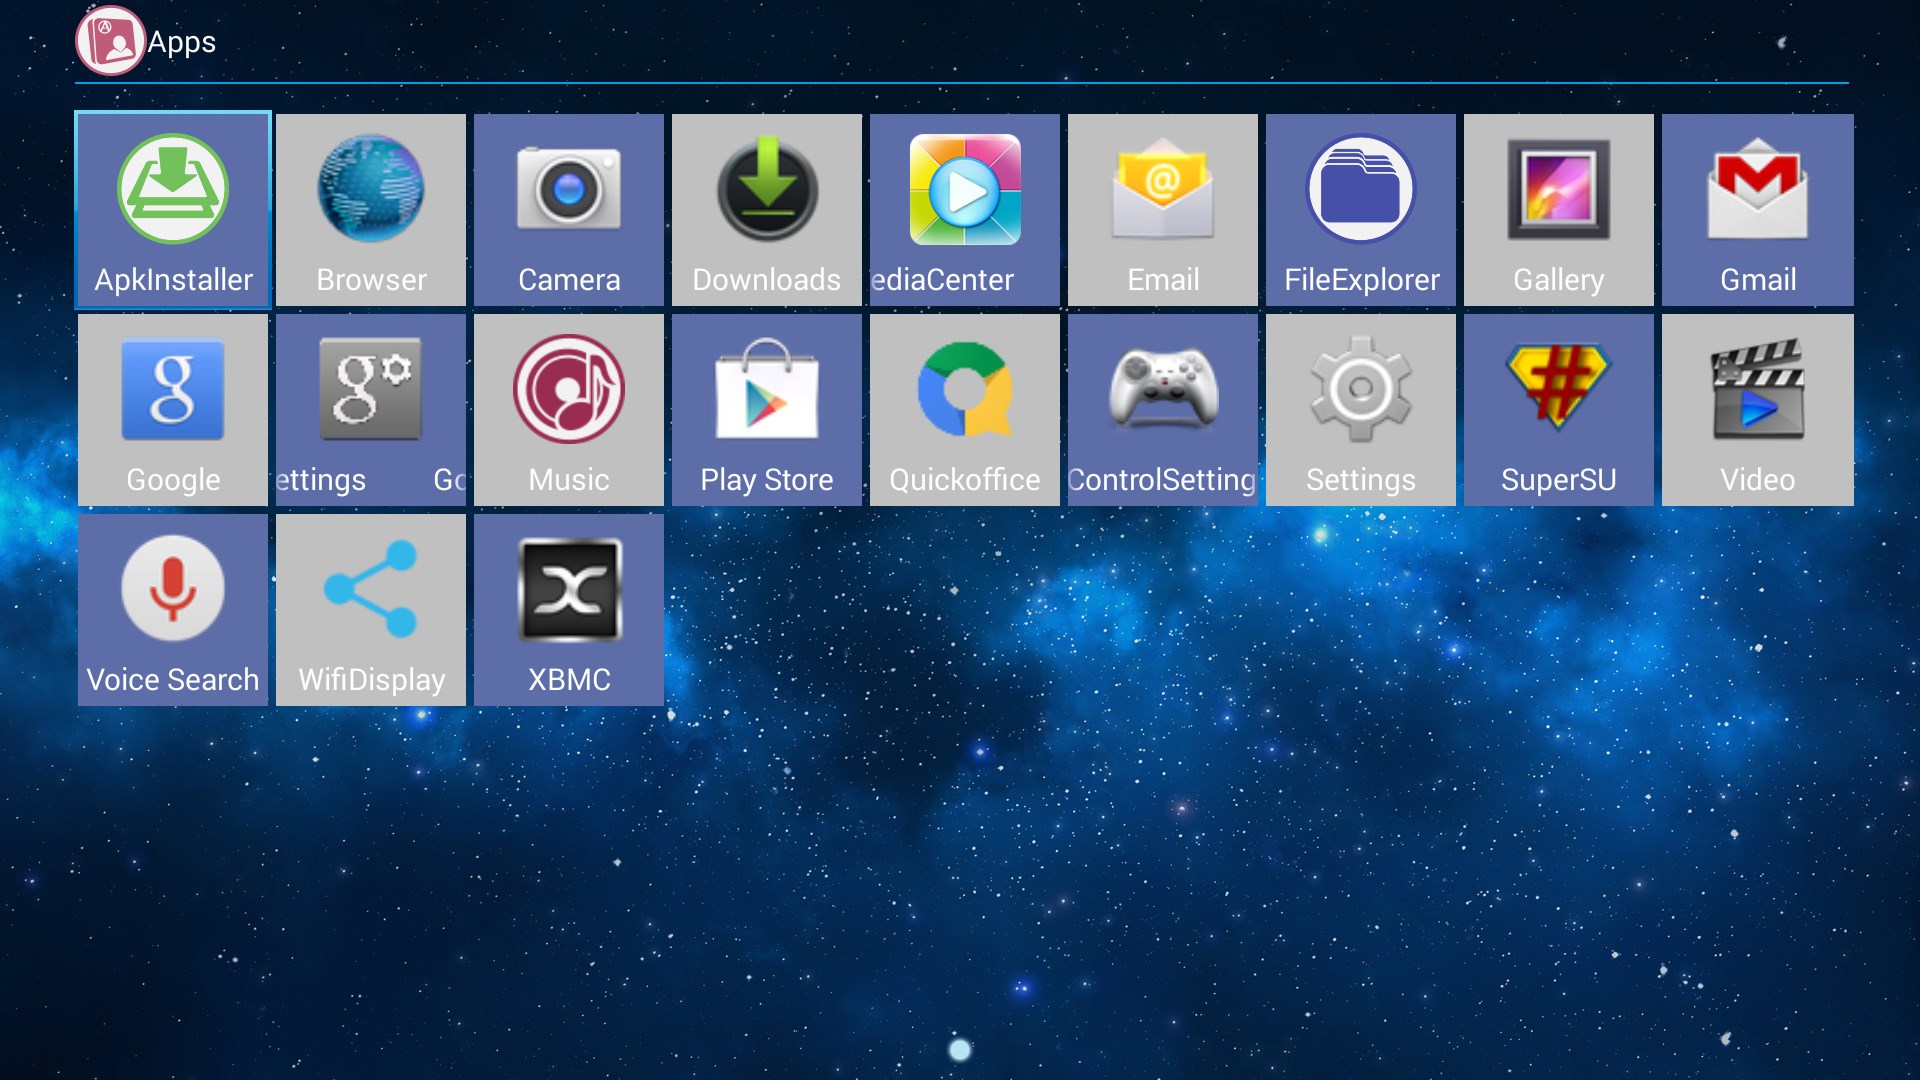Open the FileExplorer app
The height and width of the screenshot is (1080, 1920).
[1361, 210]
